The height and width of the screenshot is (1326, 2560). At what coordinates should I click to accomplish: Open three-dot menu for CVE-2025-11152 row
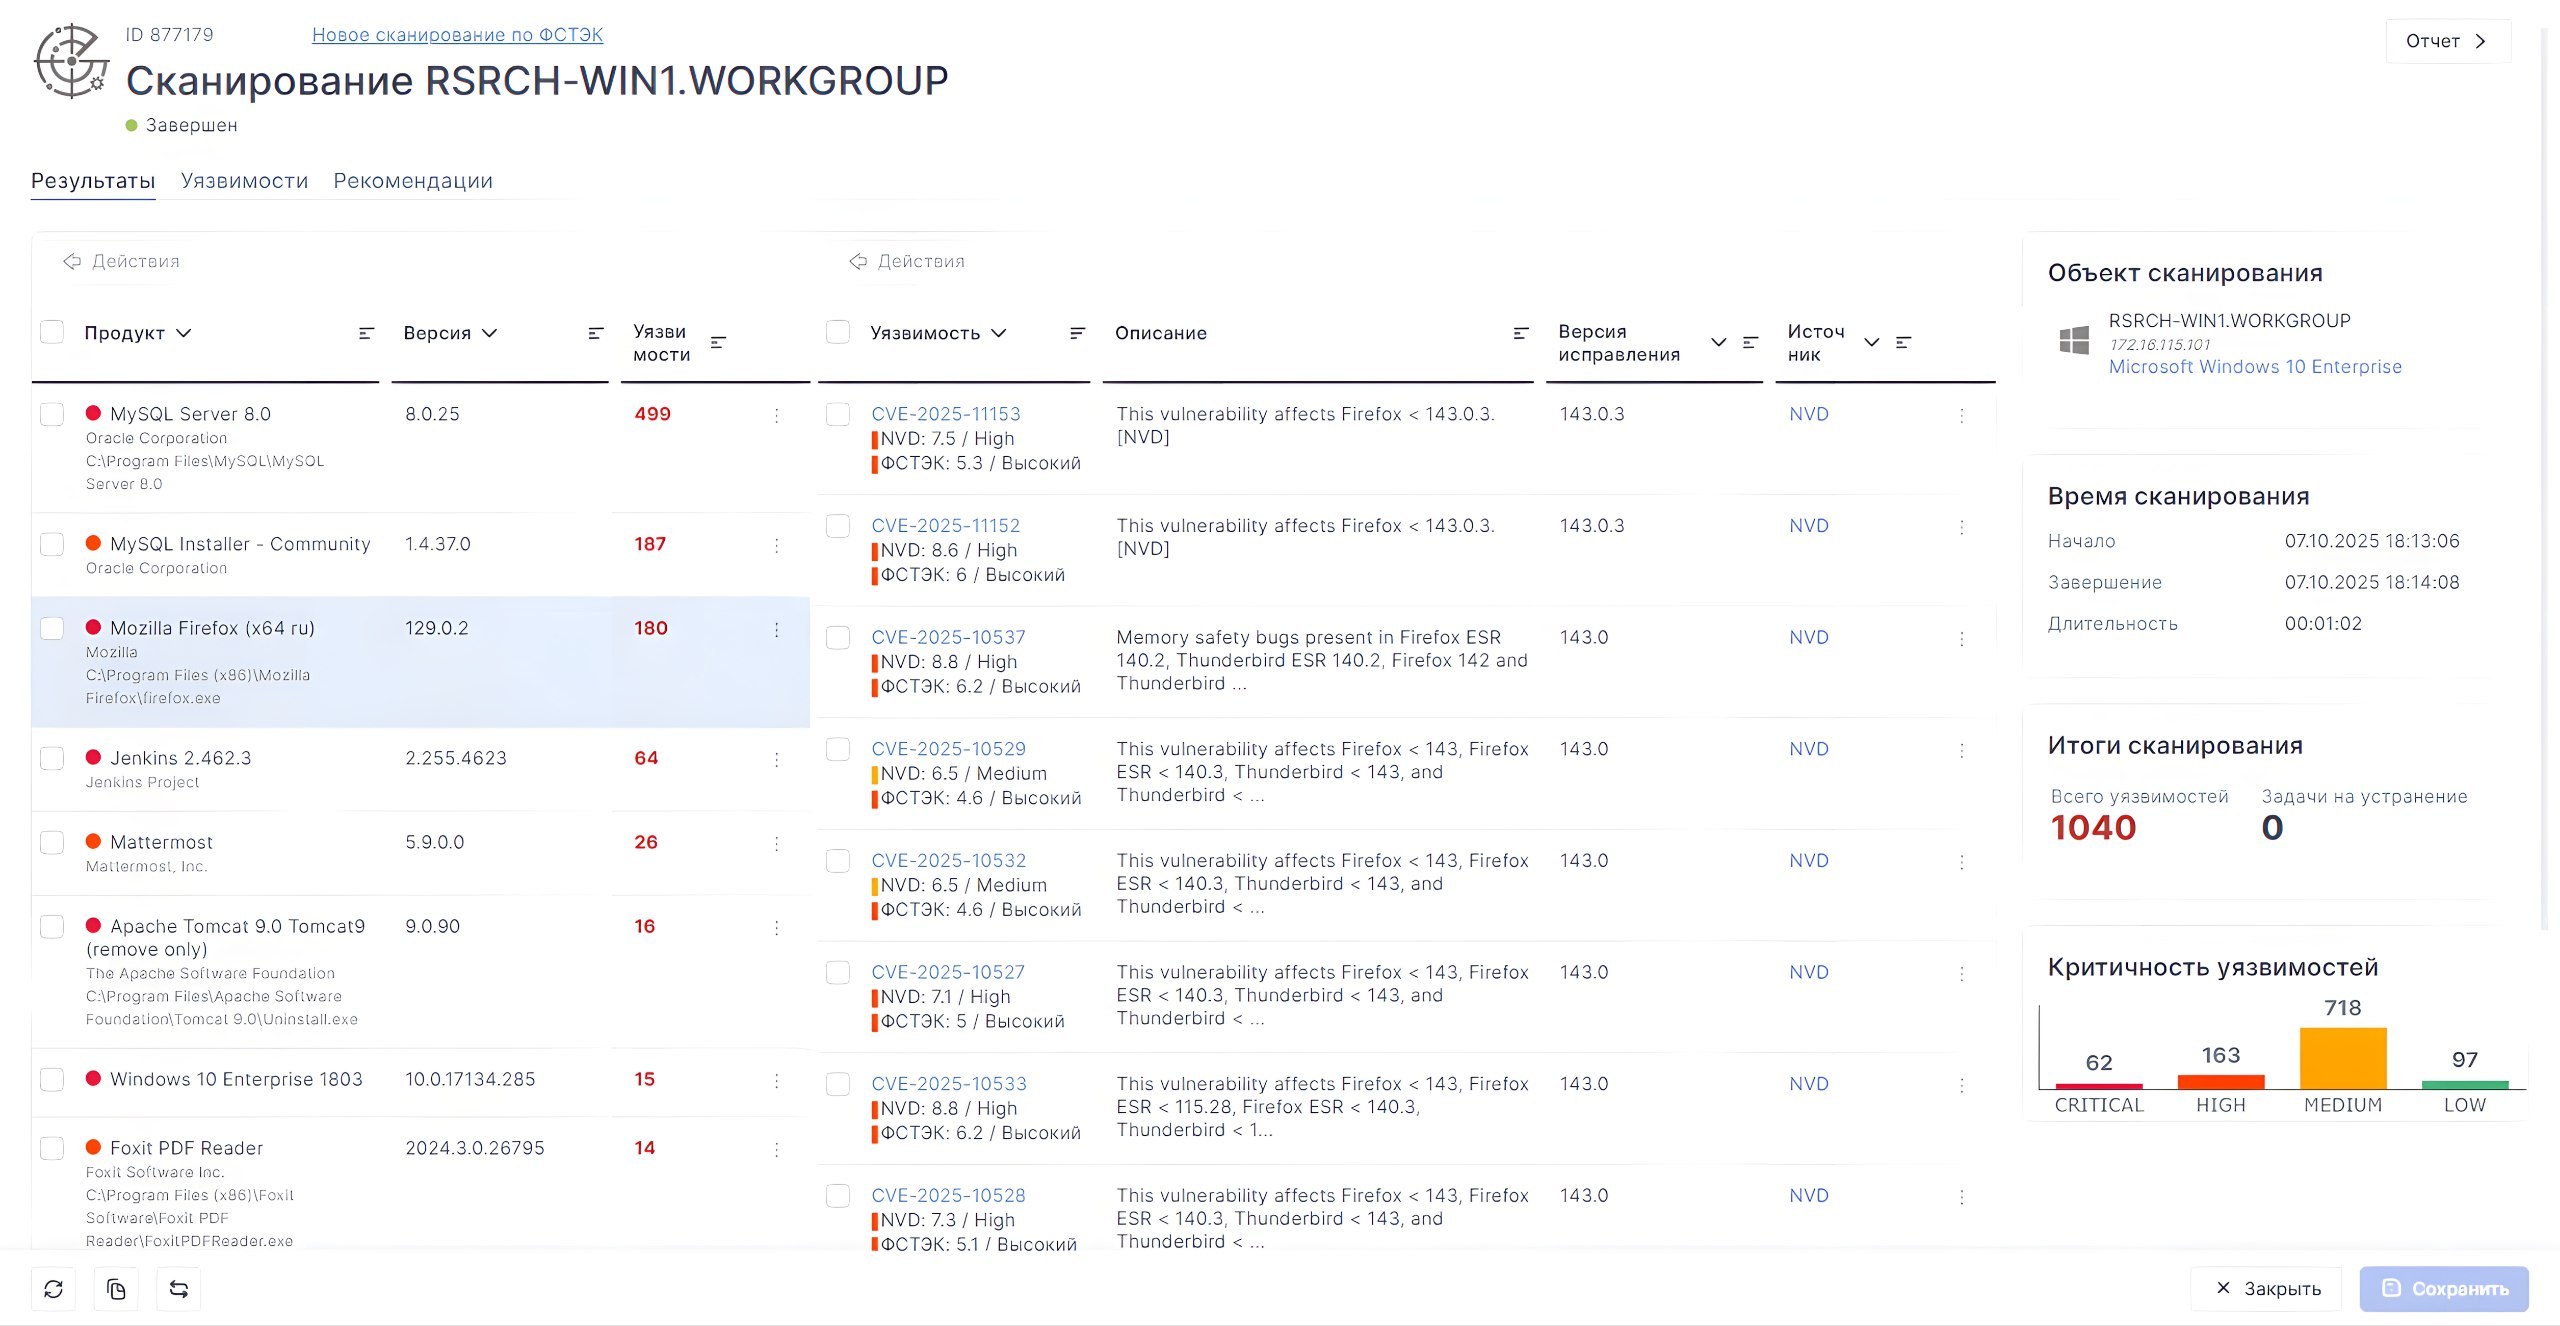(1961, 527)
